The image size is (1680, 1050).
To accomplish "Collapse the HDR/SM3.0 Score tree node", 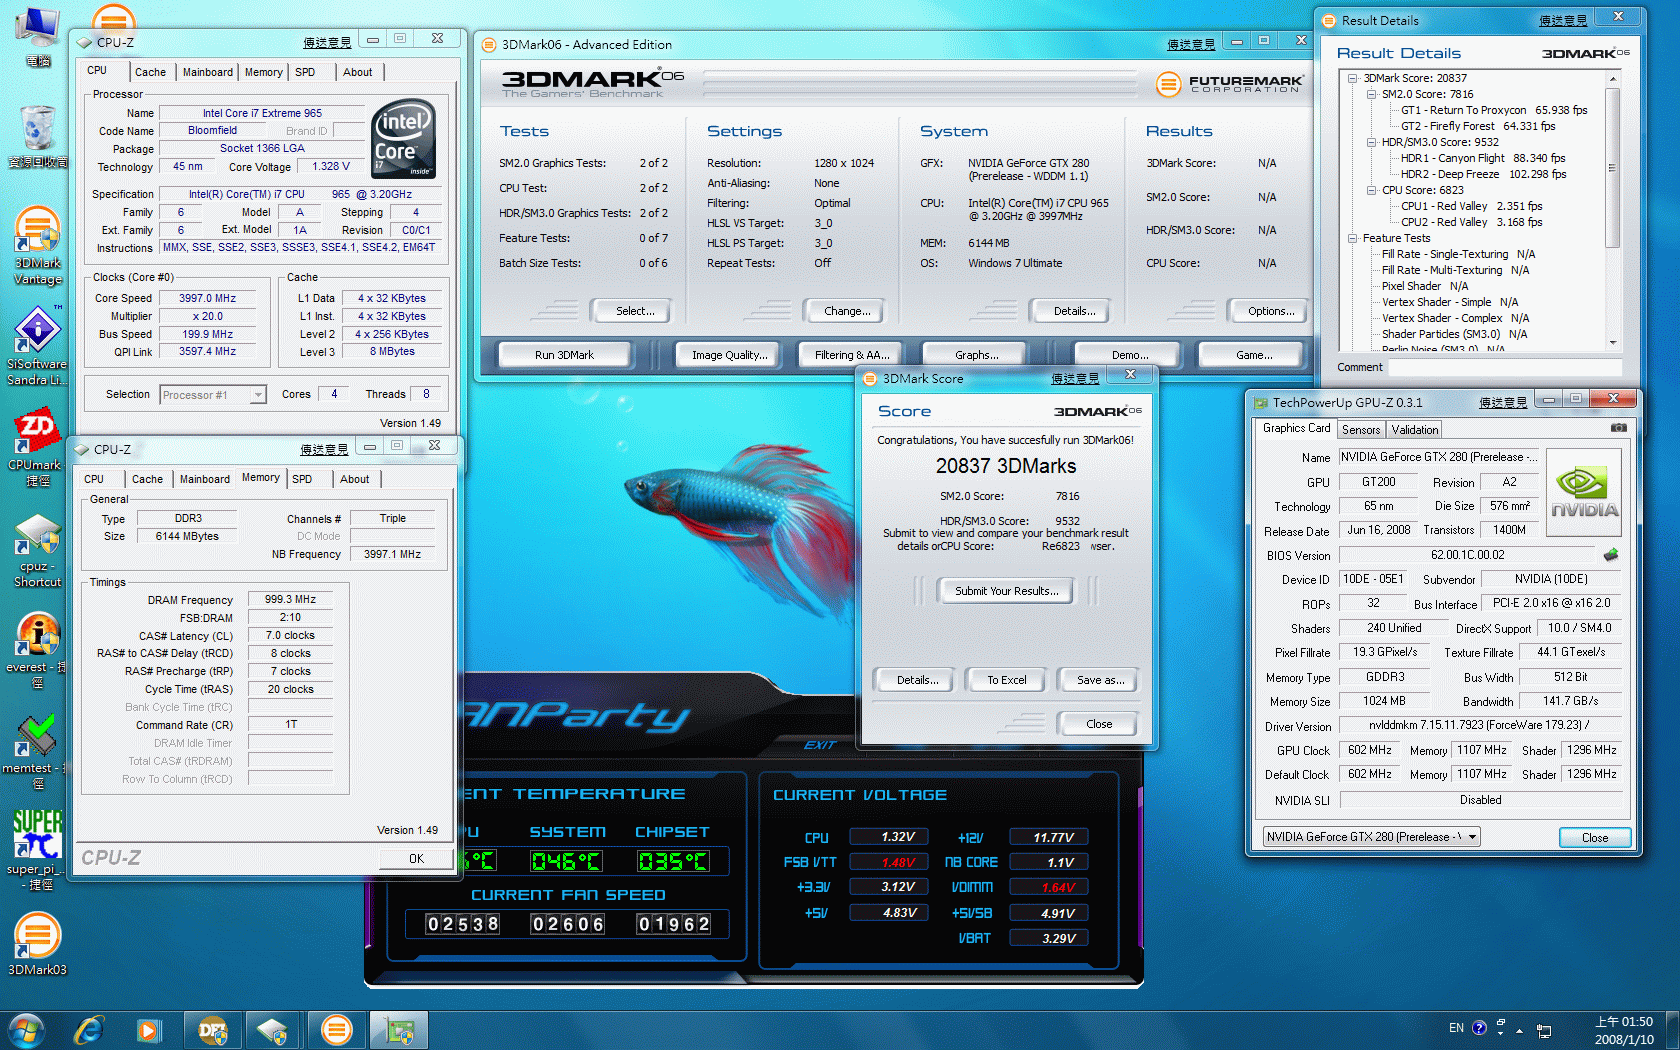I will [x=1372, y=142].
